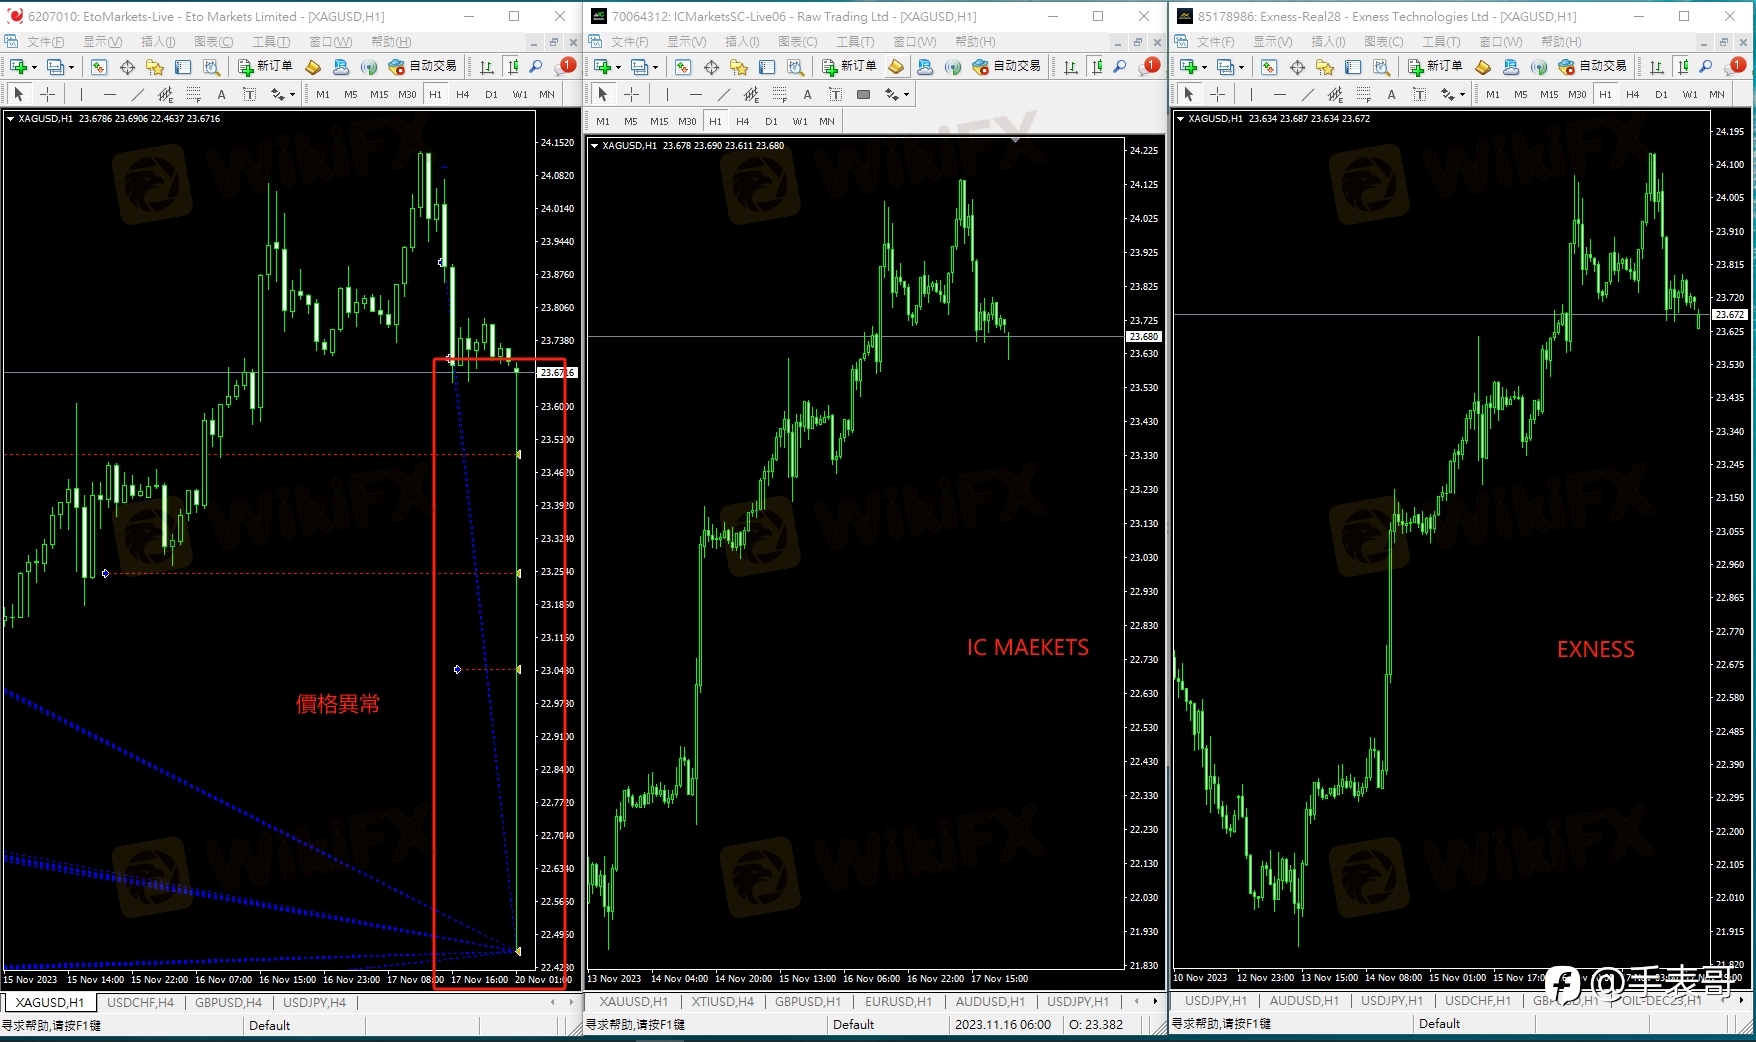Image resolution: width=1756 pixels, height=1042 pixels.
Task: Expand XAGUSD,H1 chart title arrow in ICMarkets
Action: 594,145
